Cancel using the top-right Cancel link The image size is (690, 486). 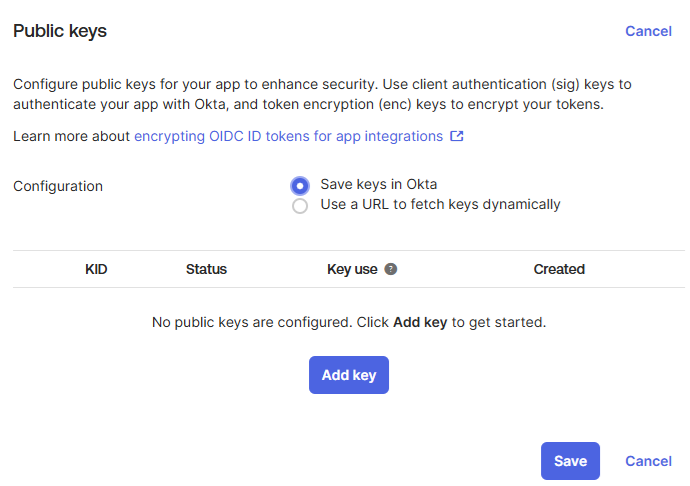pos(648,31)
